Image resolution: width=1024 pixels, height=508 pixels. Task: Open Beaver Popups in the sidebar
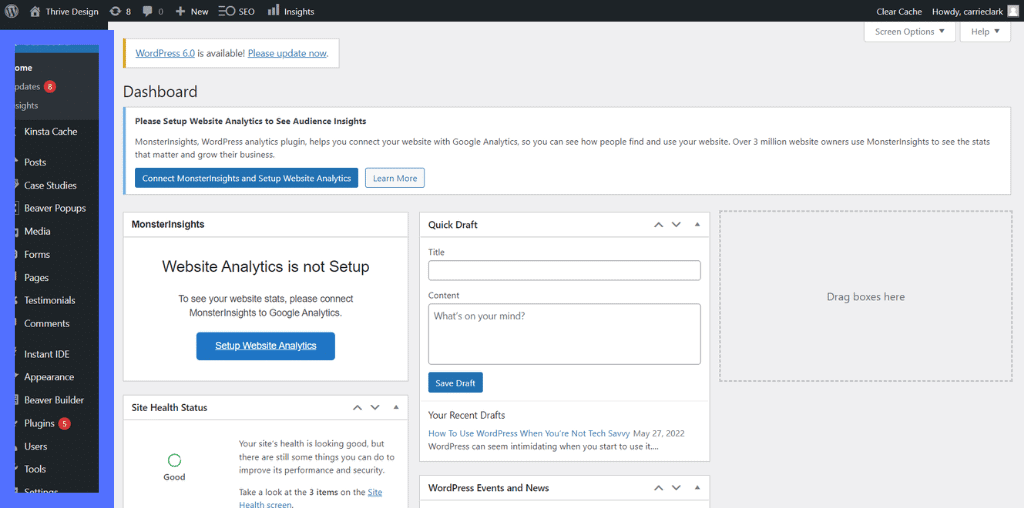coord(56,208)
